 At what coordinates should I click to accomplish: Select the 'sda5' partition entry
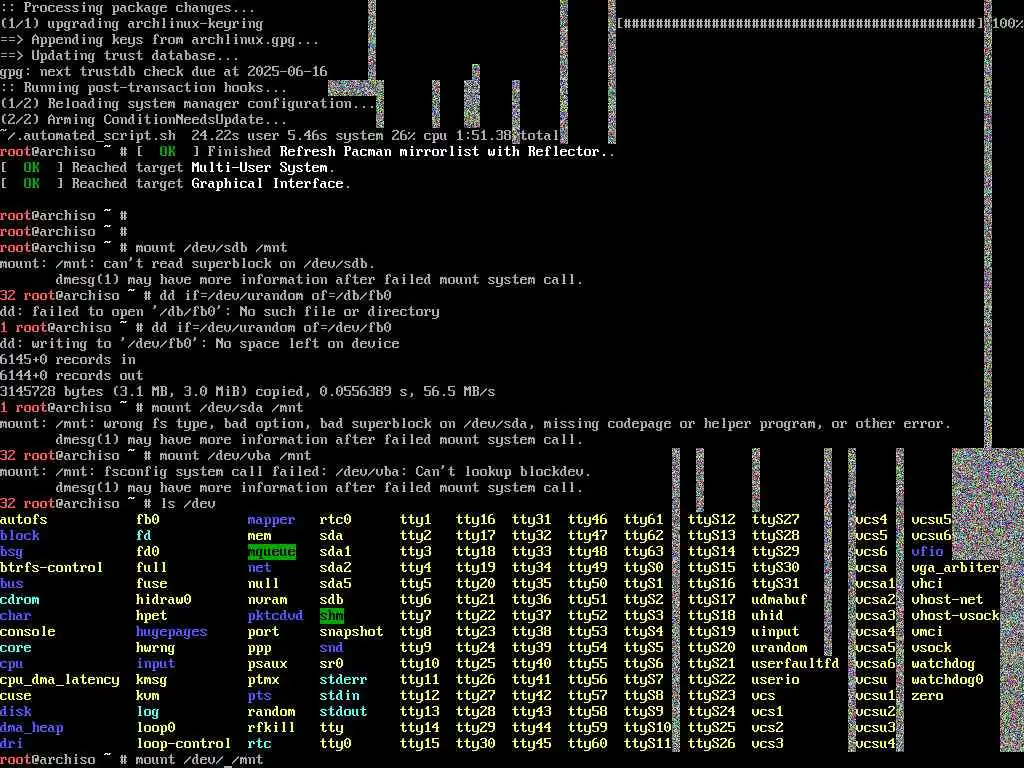(x=335, y=584)
